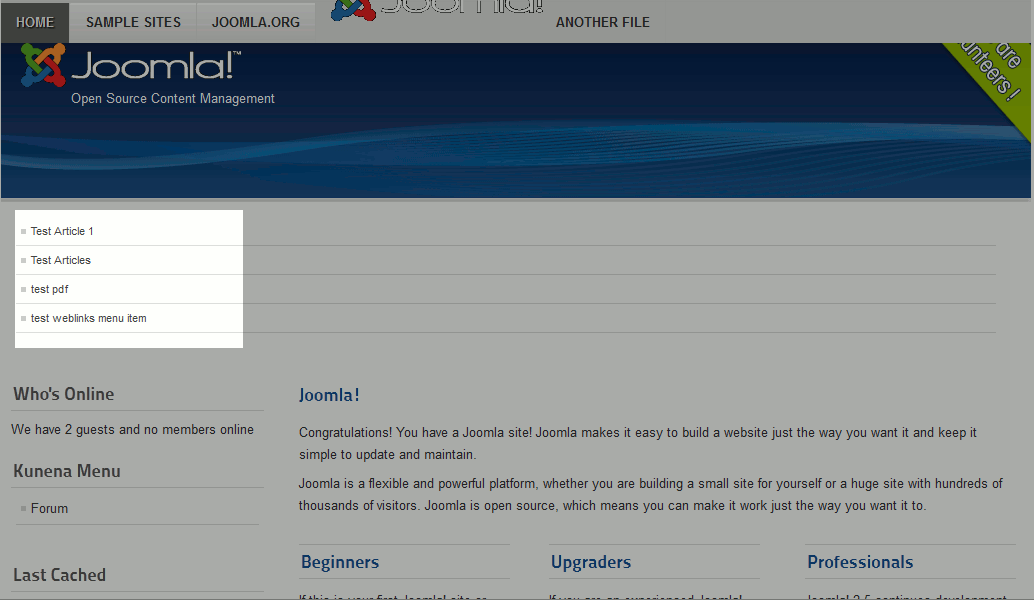Click the Kunena Menu heading
The image size is (1034, 600).
click(x=67, y=471)
